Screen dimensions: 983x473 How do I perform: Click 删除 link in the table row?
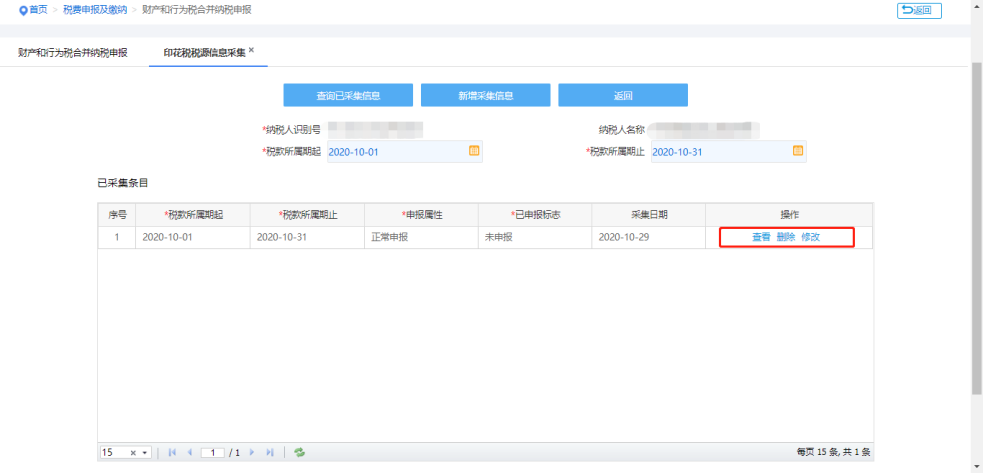(x=786, y=237)
